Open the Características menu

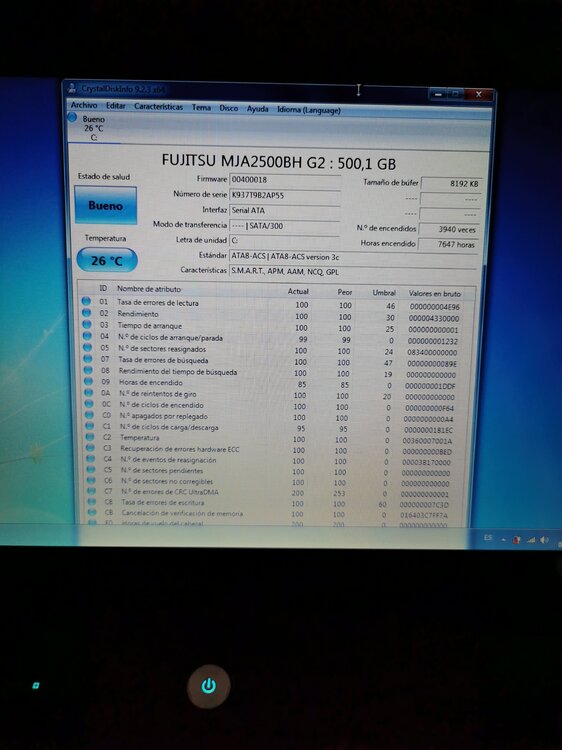click(x=158, y=107)
